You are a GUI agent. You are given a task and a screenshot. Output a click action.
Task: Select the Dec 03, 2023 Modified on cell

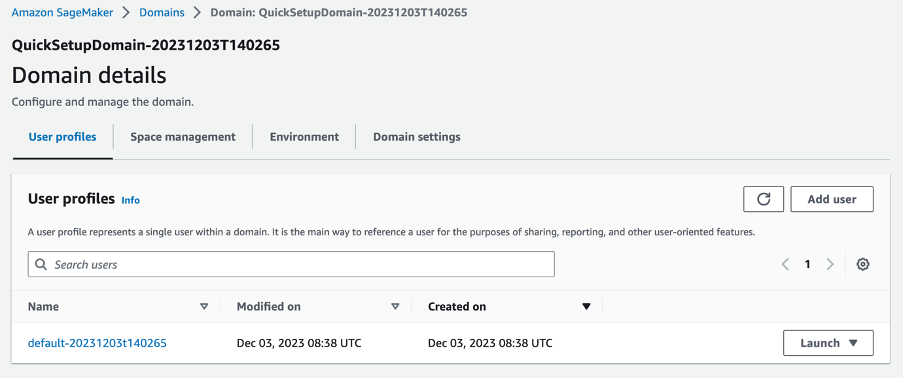[x=299, y=343]
